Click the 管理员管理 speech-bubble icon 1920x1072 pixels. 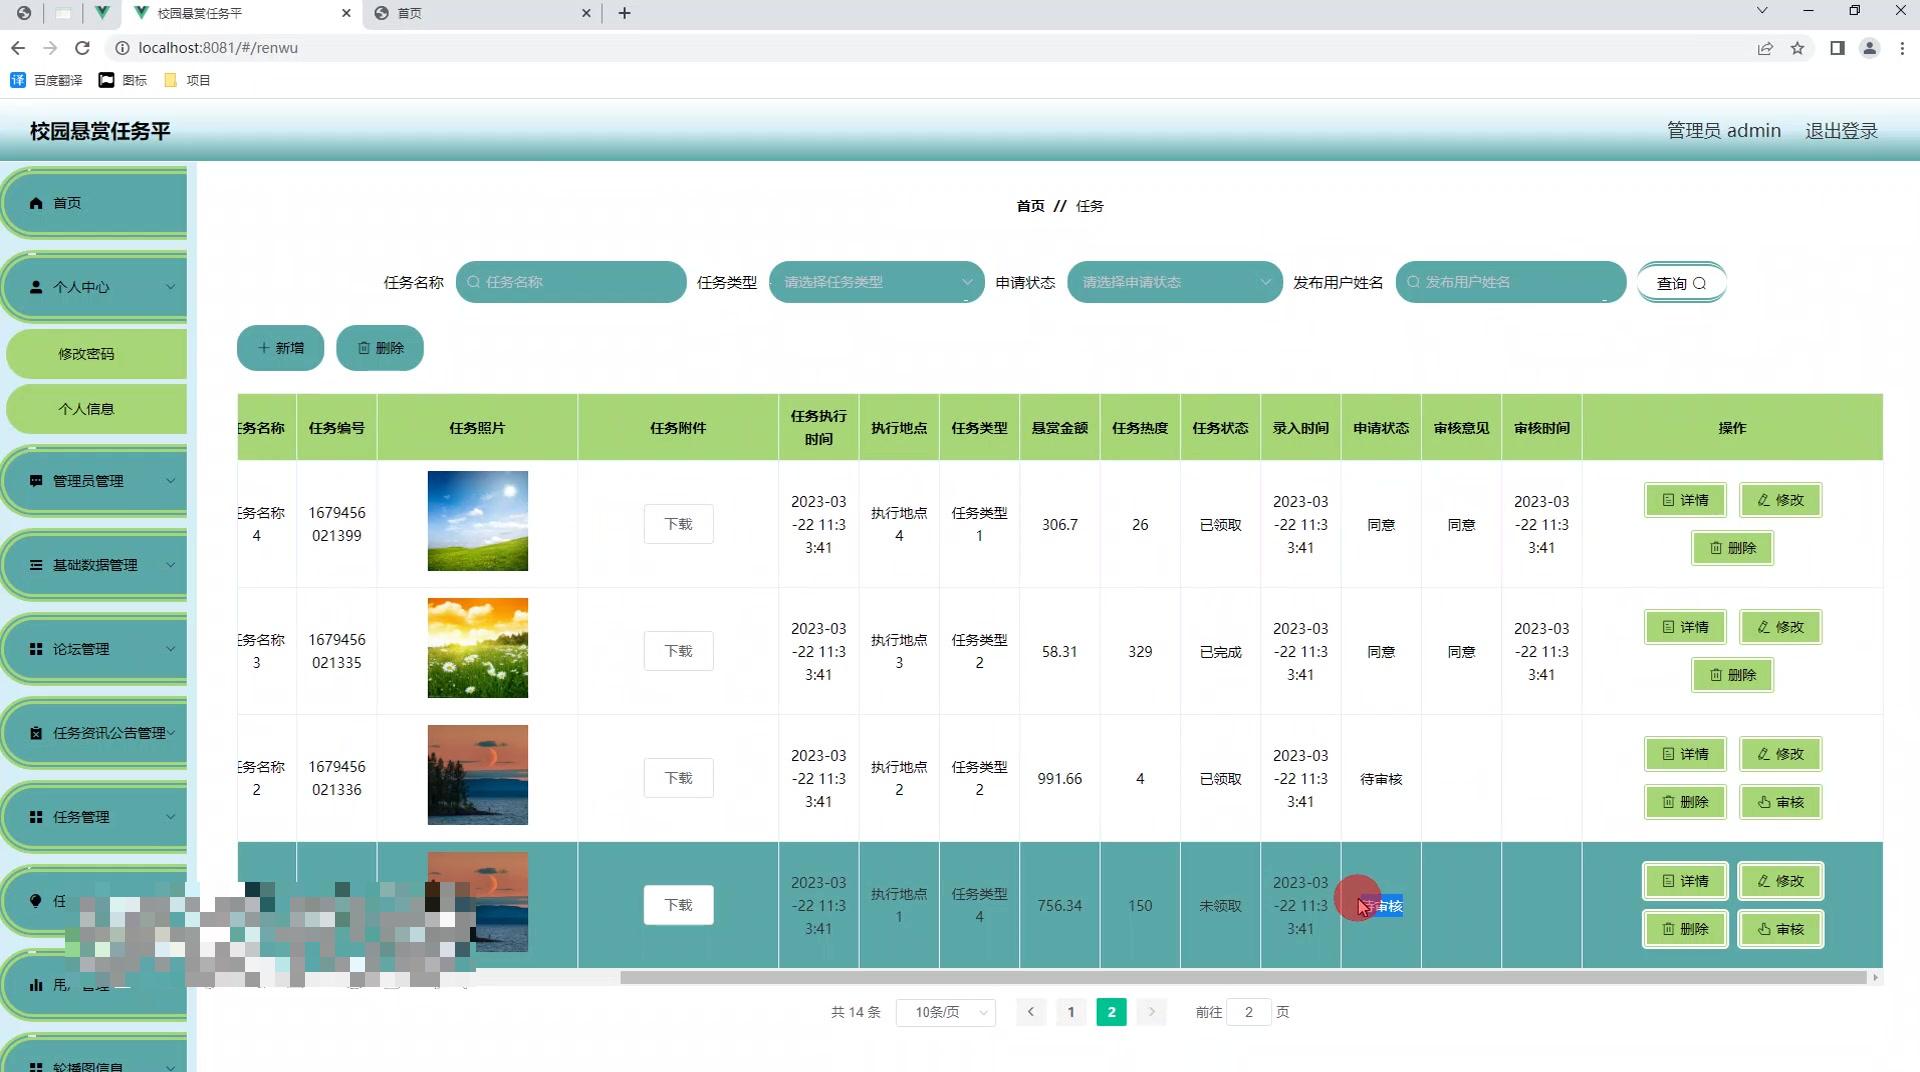(36, 481)
